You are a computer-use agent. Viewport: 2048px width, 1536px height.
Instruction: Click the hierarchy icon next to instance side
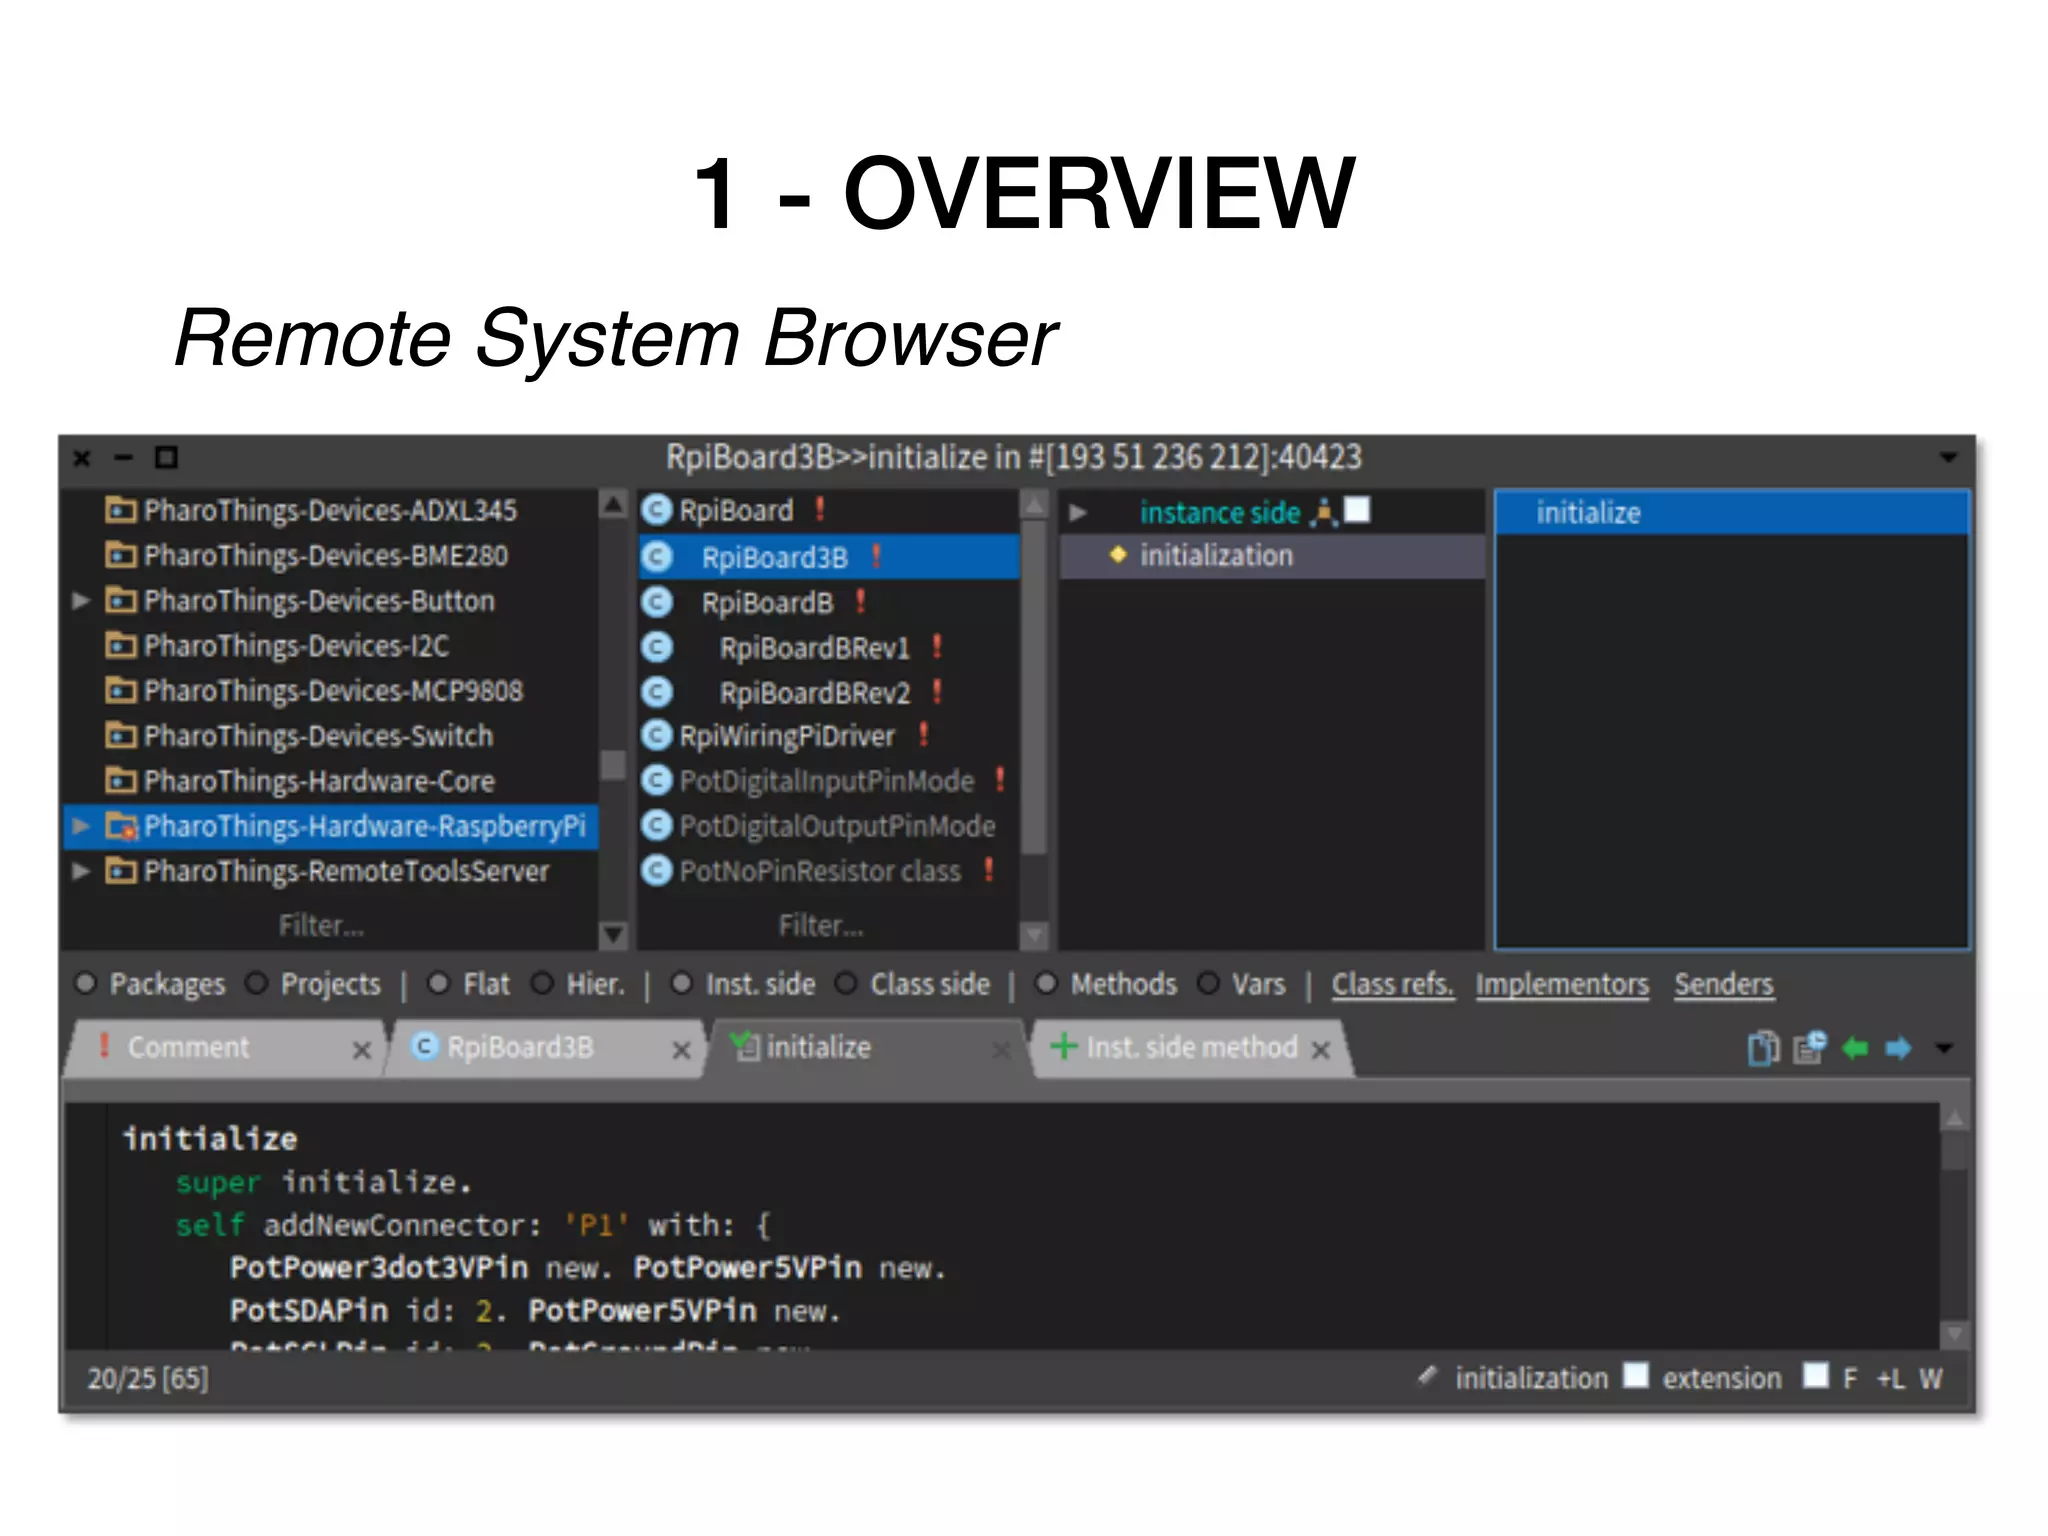point(1324,512)
